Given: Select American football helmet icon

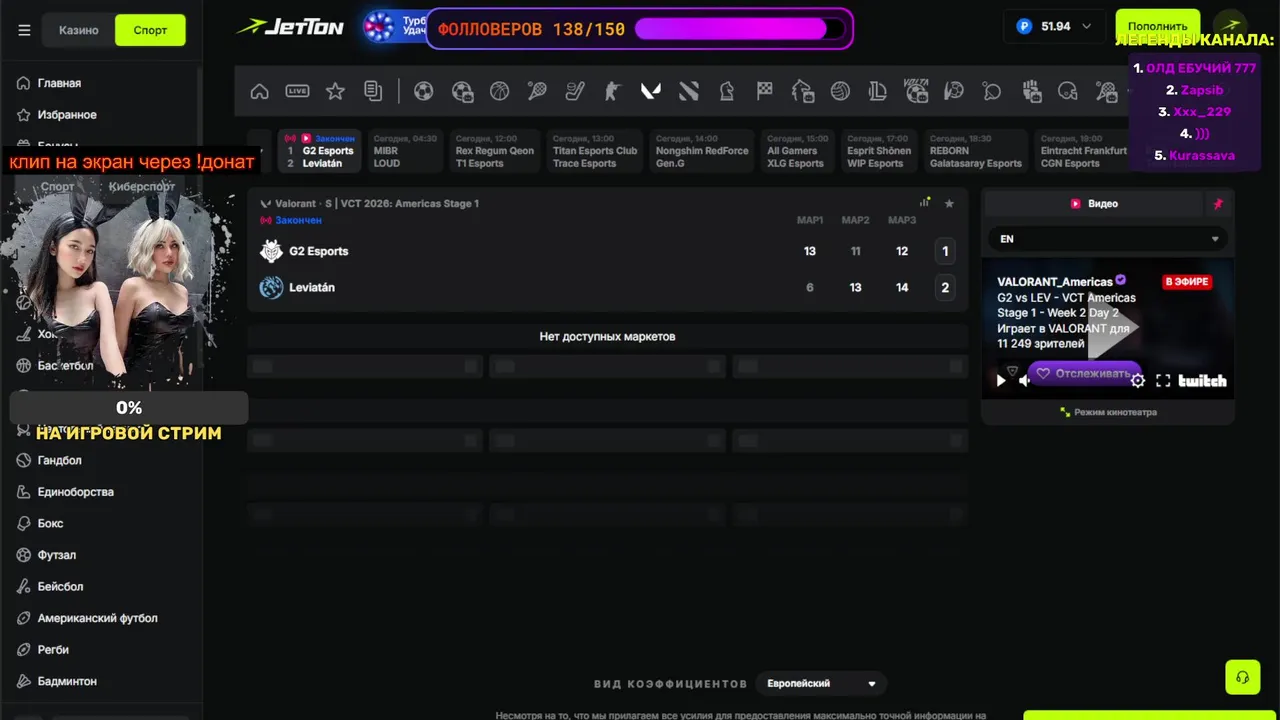Looking at the screenshot, I should click(1068, 92).
